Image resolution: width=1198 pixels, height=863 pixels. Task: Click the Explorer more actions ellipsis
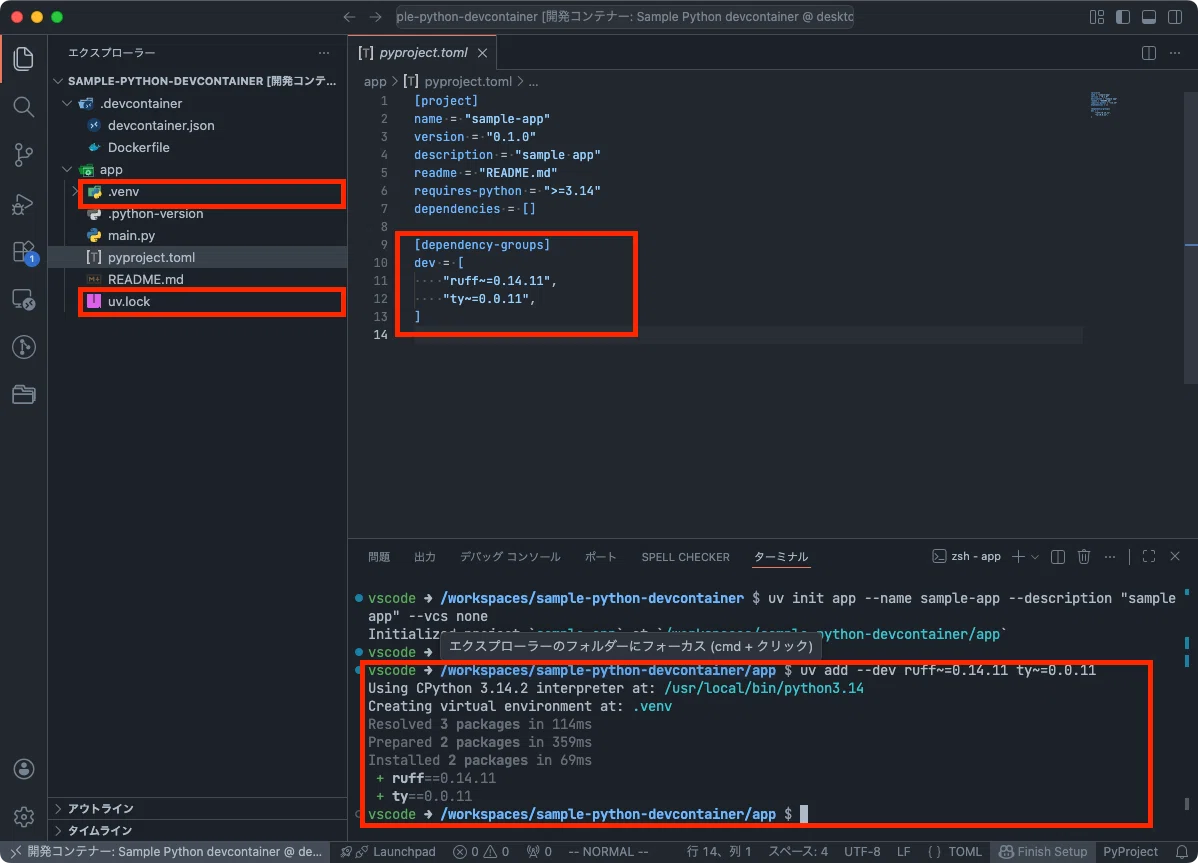tap(324, 53)
